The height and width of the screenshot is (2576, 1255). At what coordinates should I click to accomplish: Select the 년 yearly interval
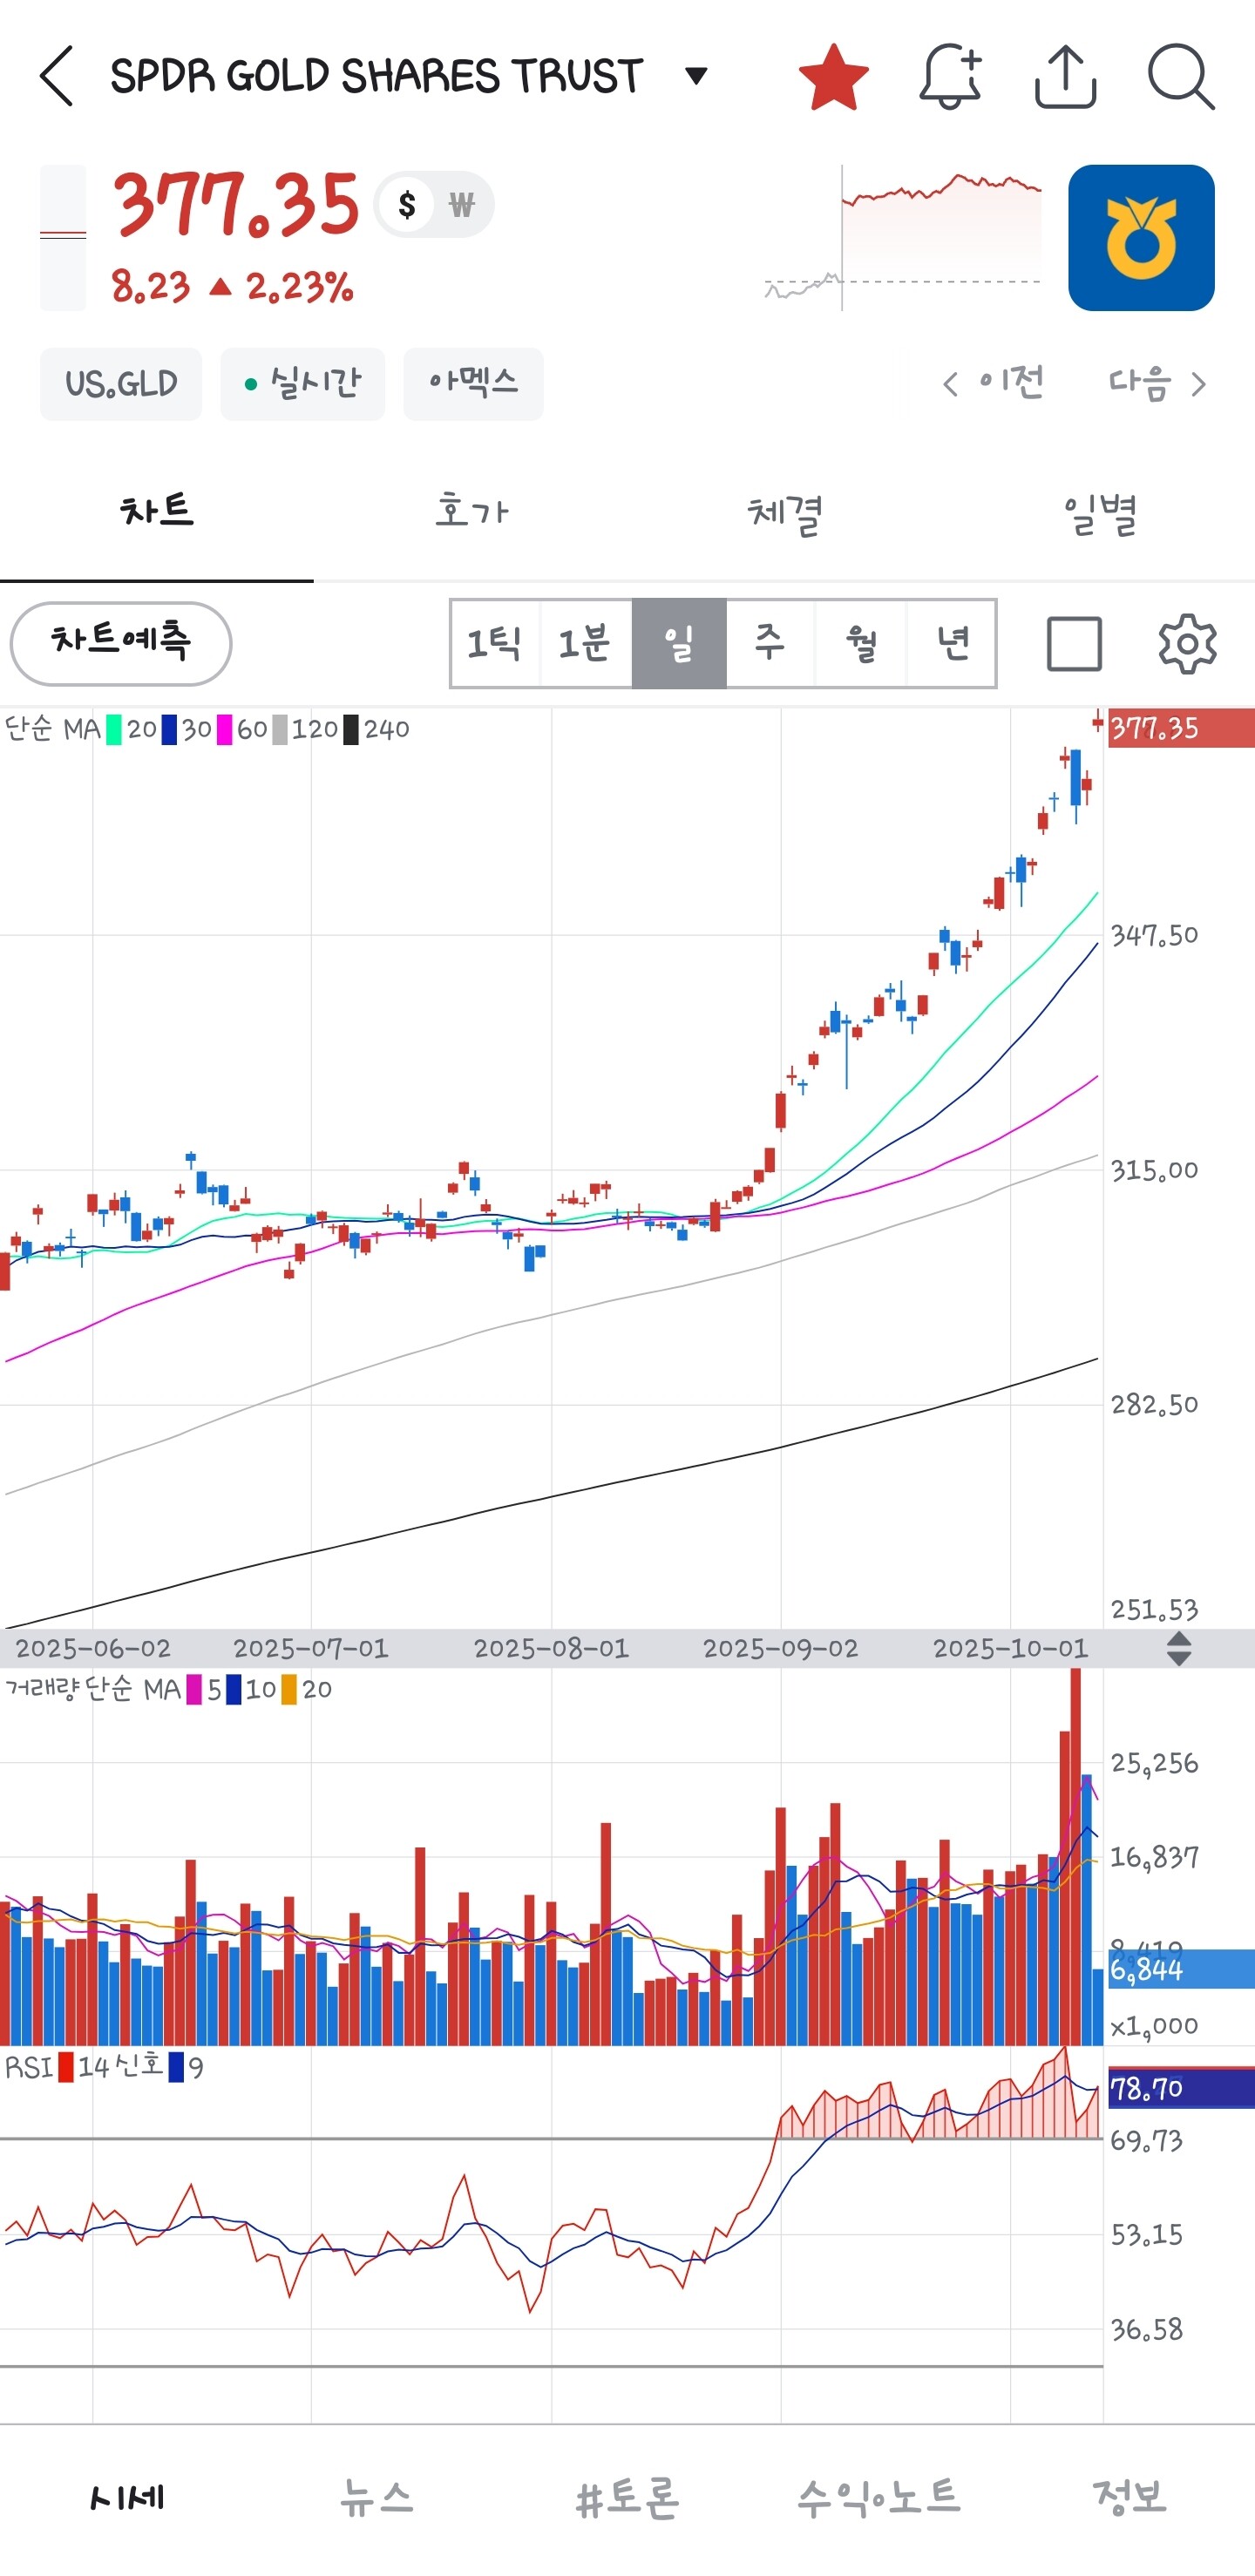pyautogui.click(x=951, y=643)
